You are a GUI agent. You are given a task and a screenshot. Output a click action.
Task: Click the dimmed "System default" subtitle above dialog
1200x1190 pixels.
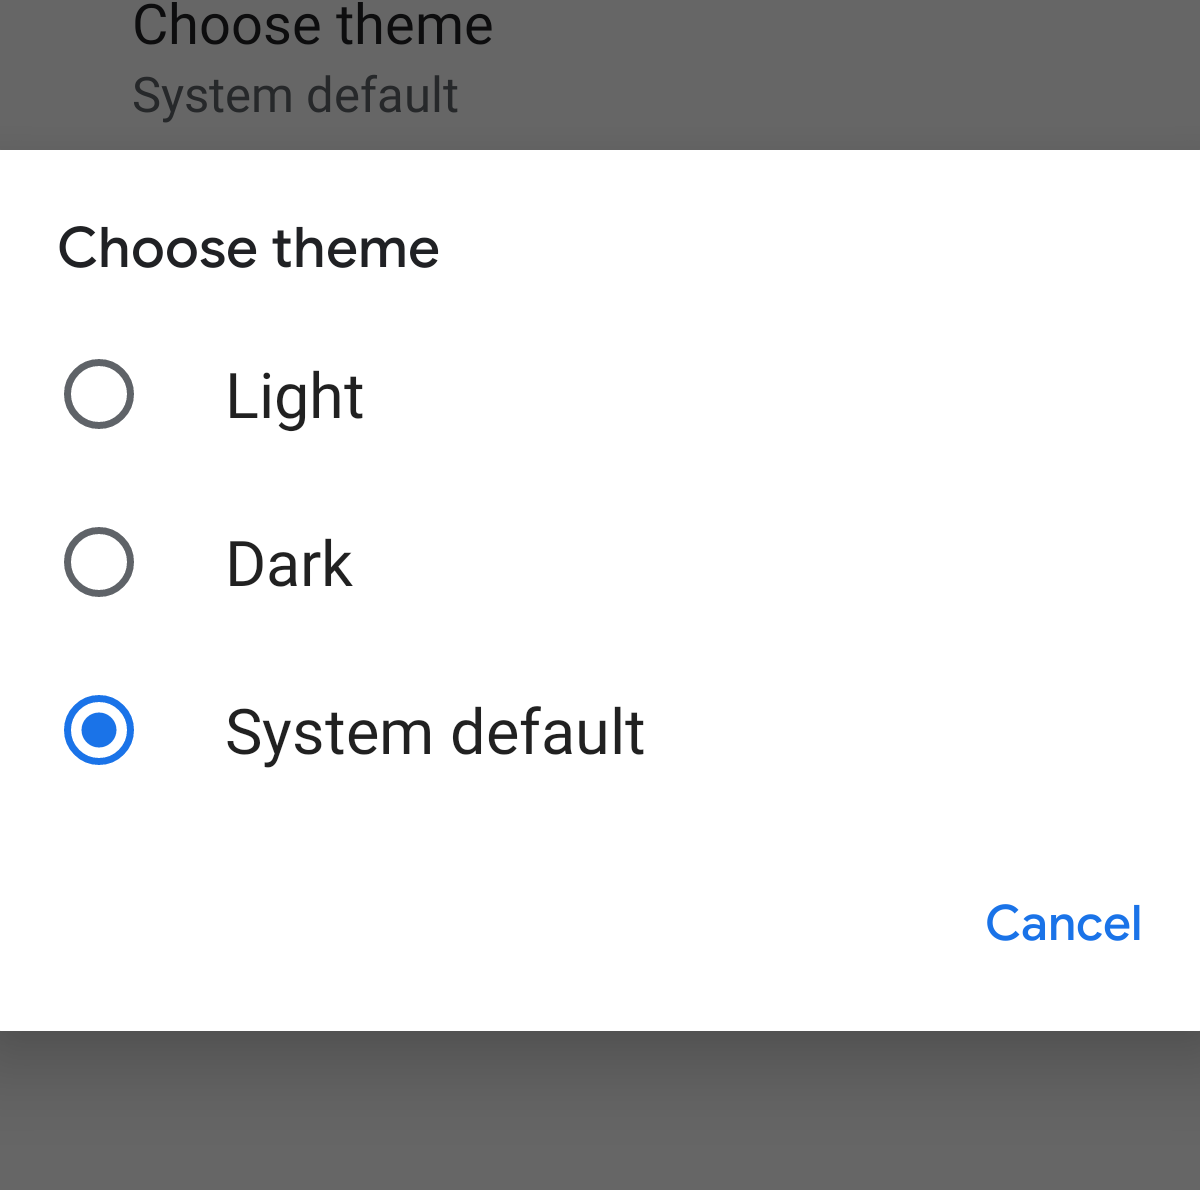coord(295,96)
